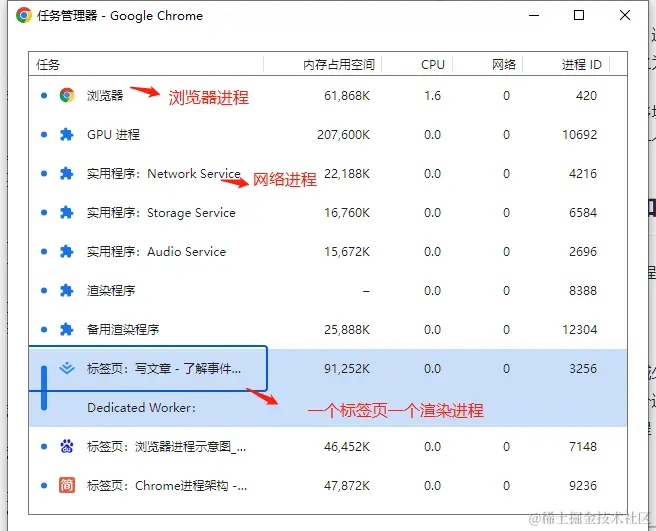Viewport: 656px width, 531px height.
Task: Maximize the 任务管理器 window
Action: (579, 15)
